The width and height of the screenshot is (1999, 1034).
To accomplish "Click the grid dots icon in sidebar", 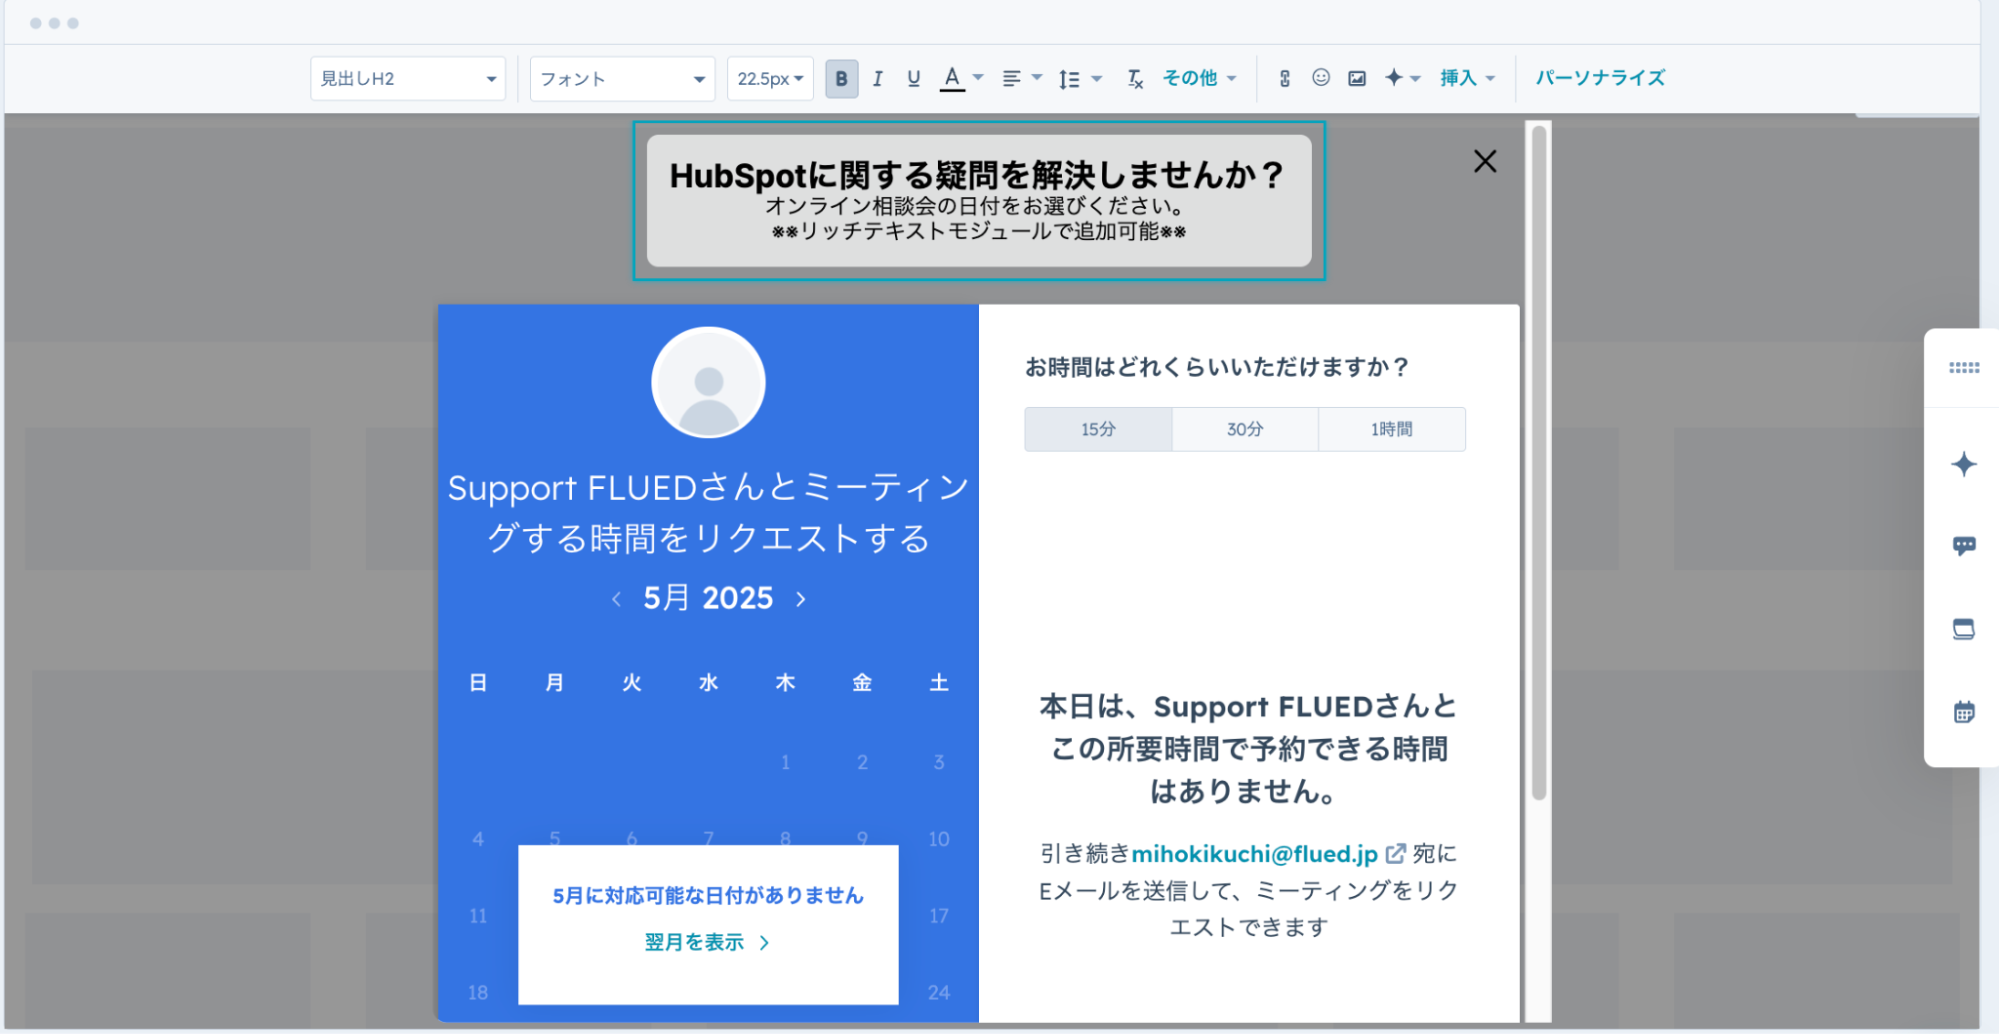I will coord(1964,368).
